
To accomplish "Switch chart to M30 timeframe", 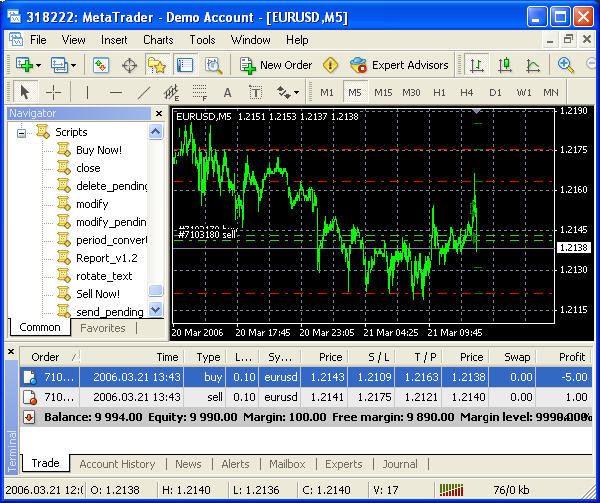I will coord(411,93).
